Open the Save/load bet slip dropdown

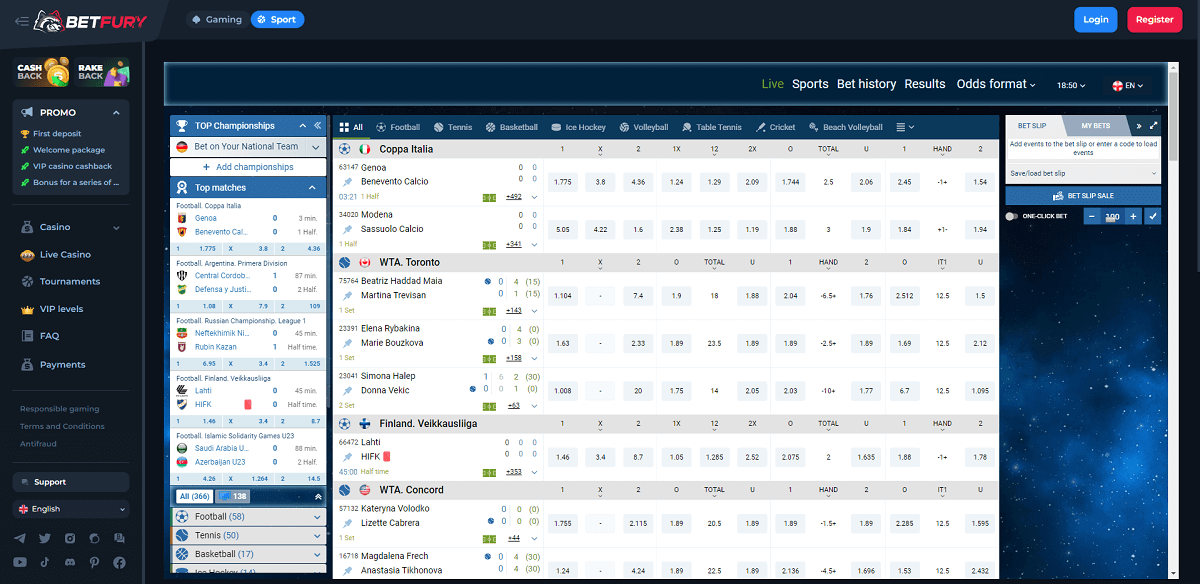1082,174
